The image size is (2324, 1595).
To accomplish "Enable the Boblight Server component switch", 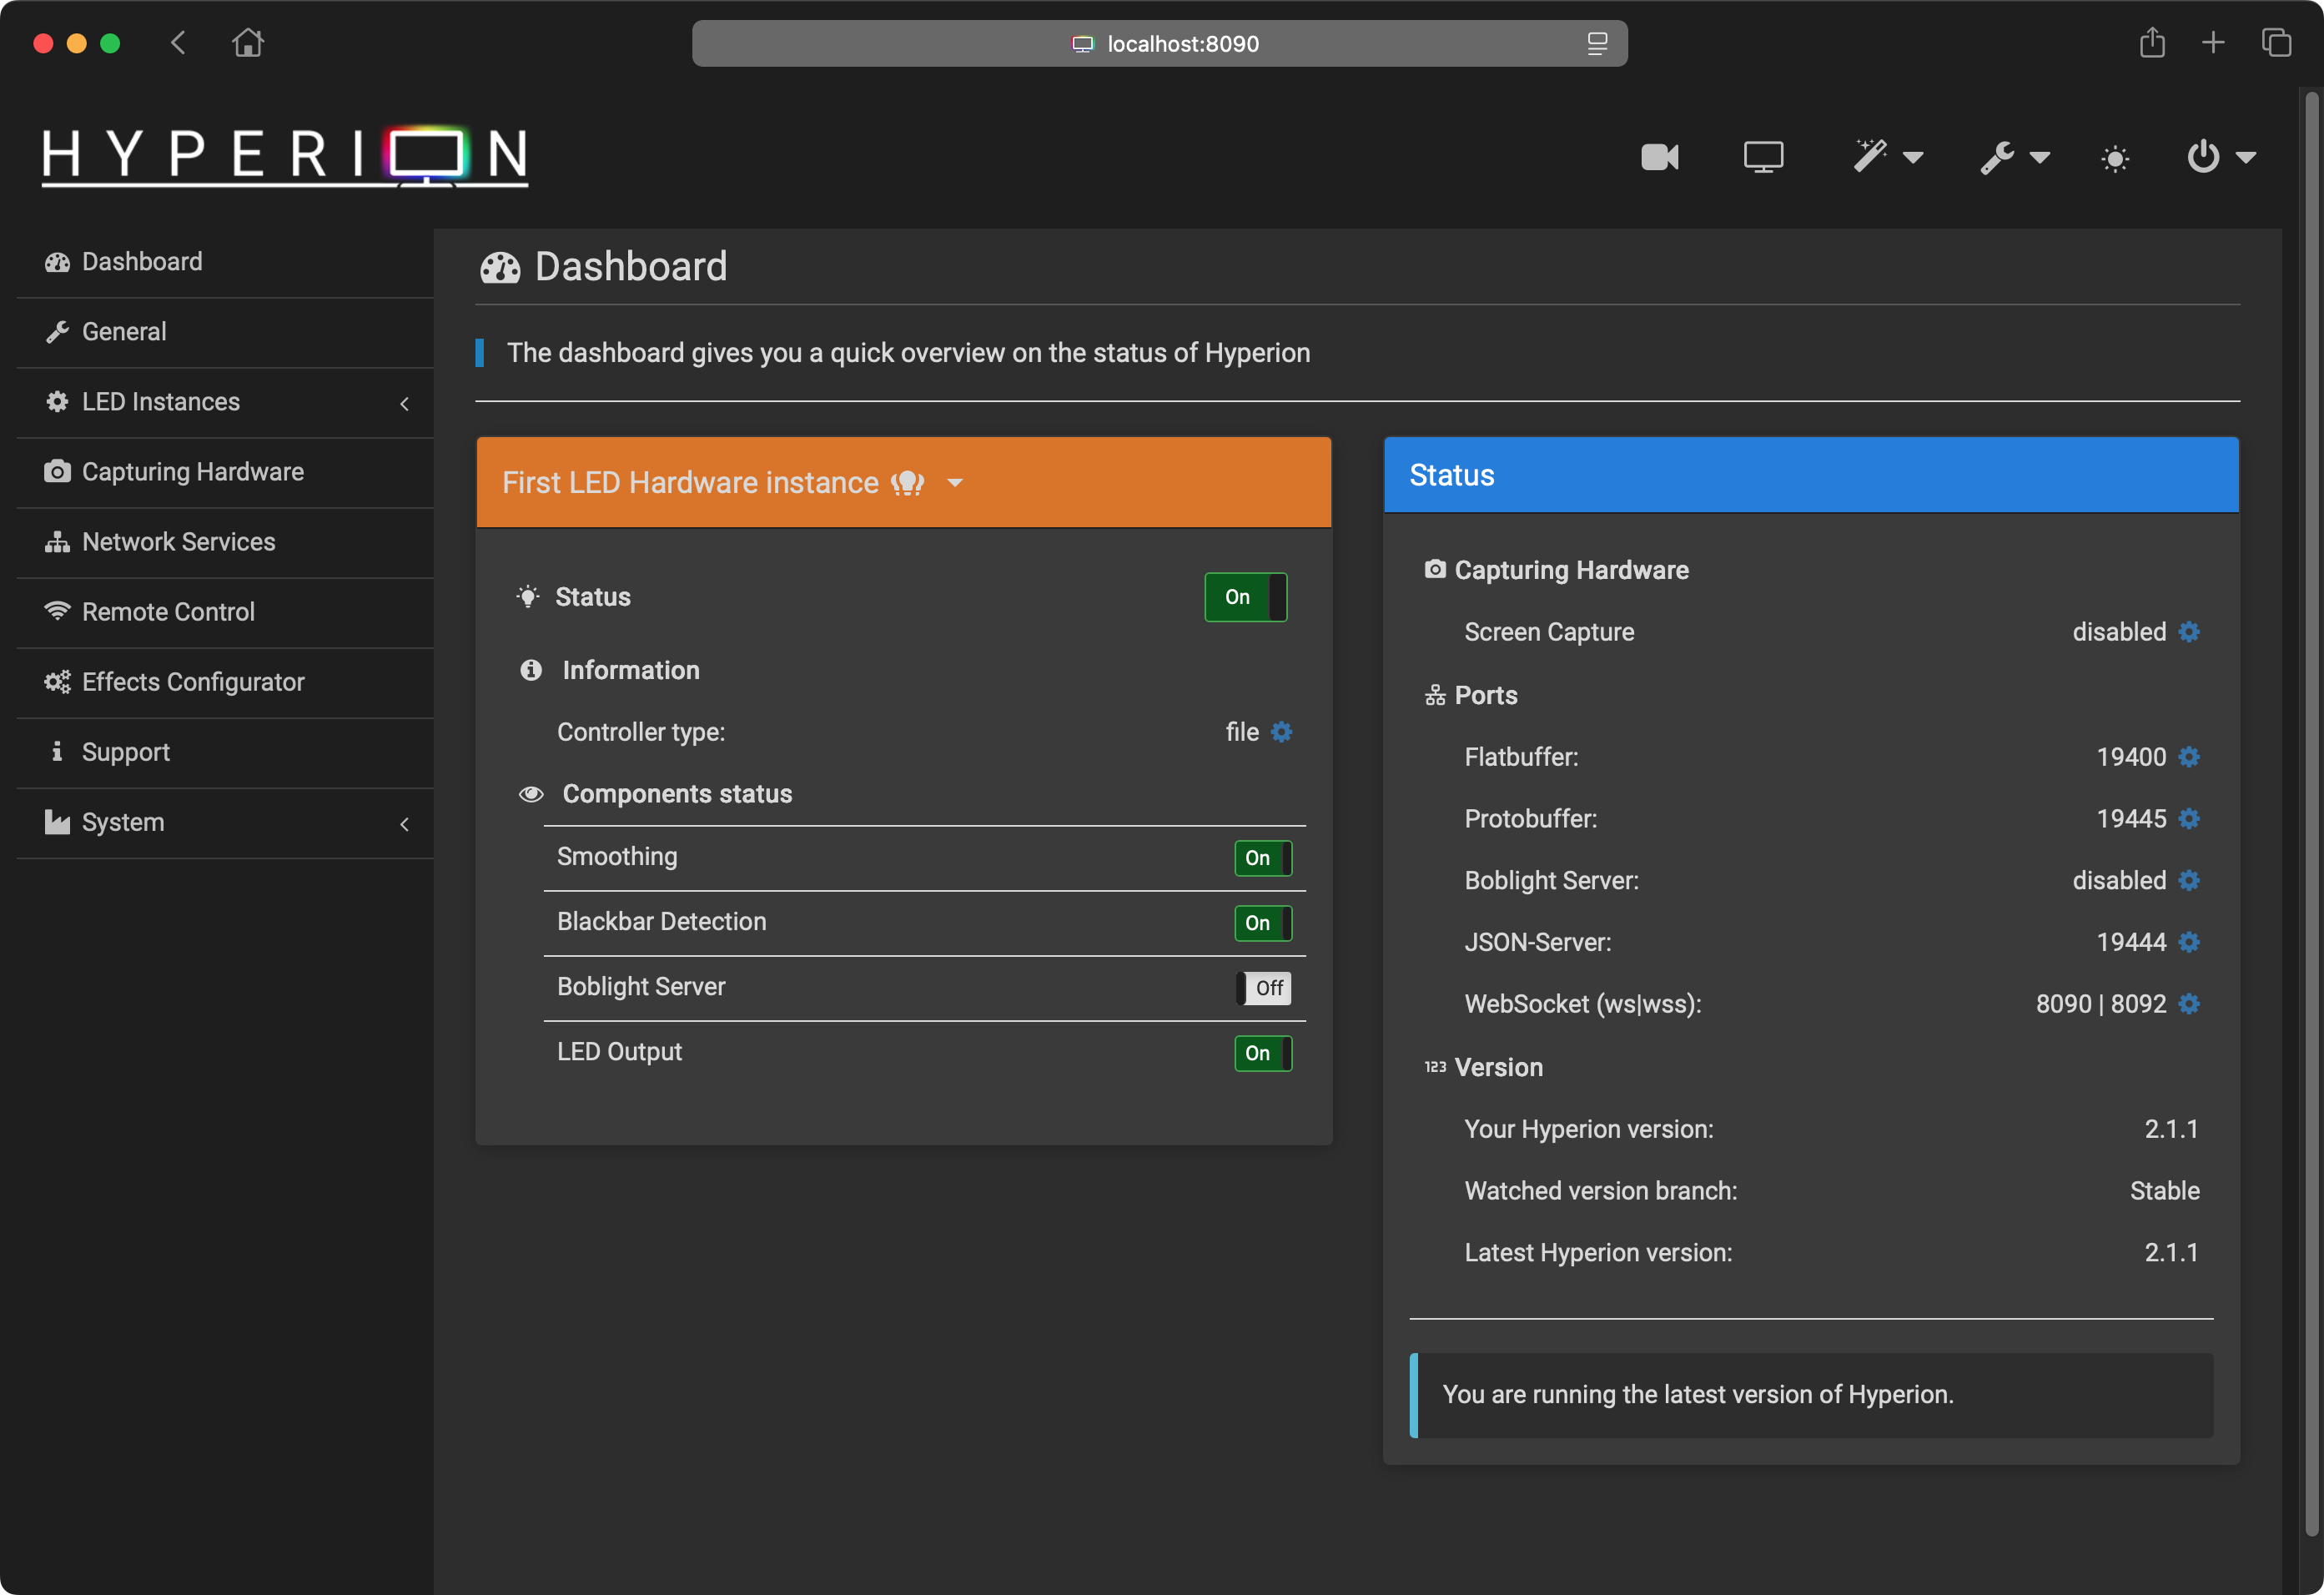I will (1263, 988).
